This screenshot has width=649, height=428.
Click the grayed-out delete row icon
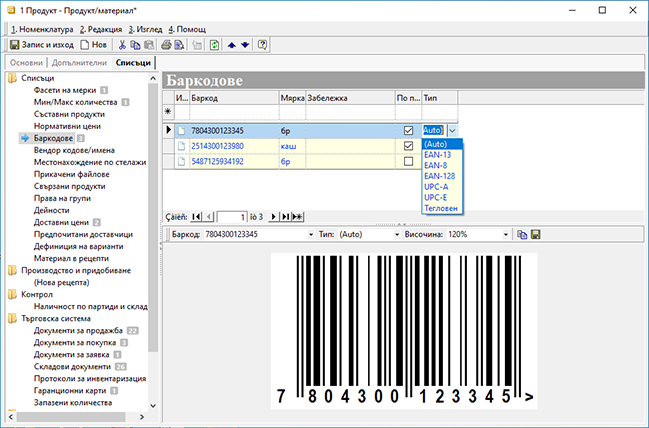[x=197, y=45]
